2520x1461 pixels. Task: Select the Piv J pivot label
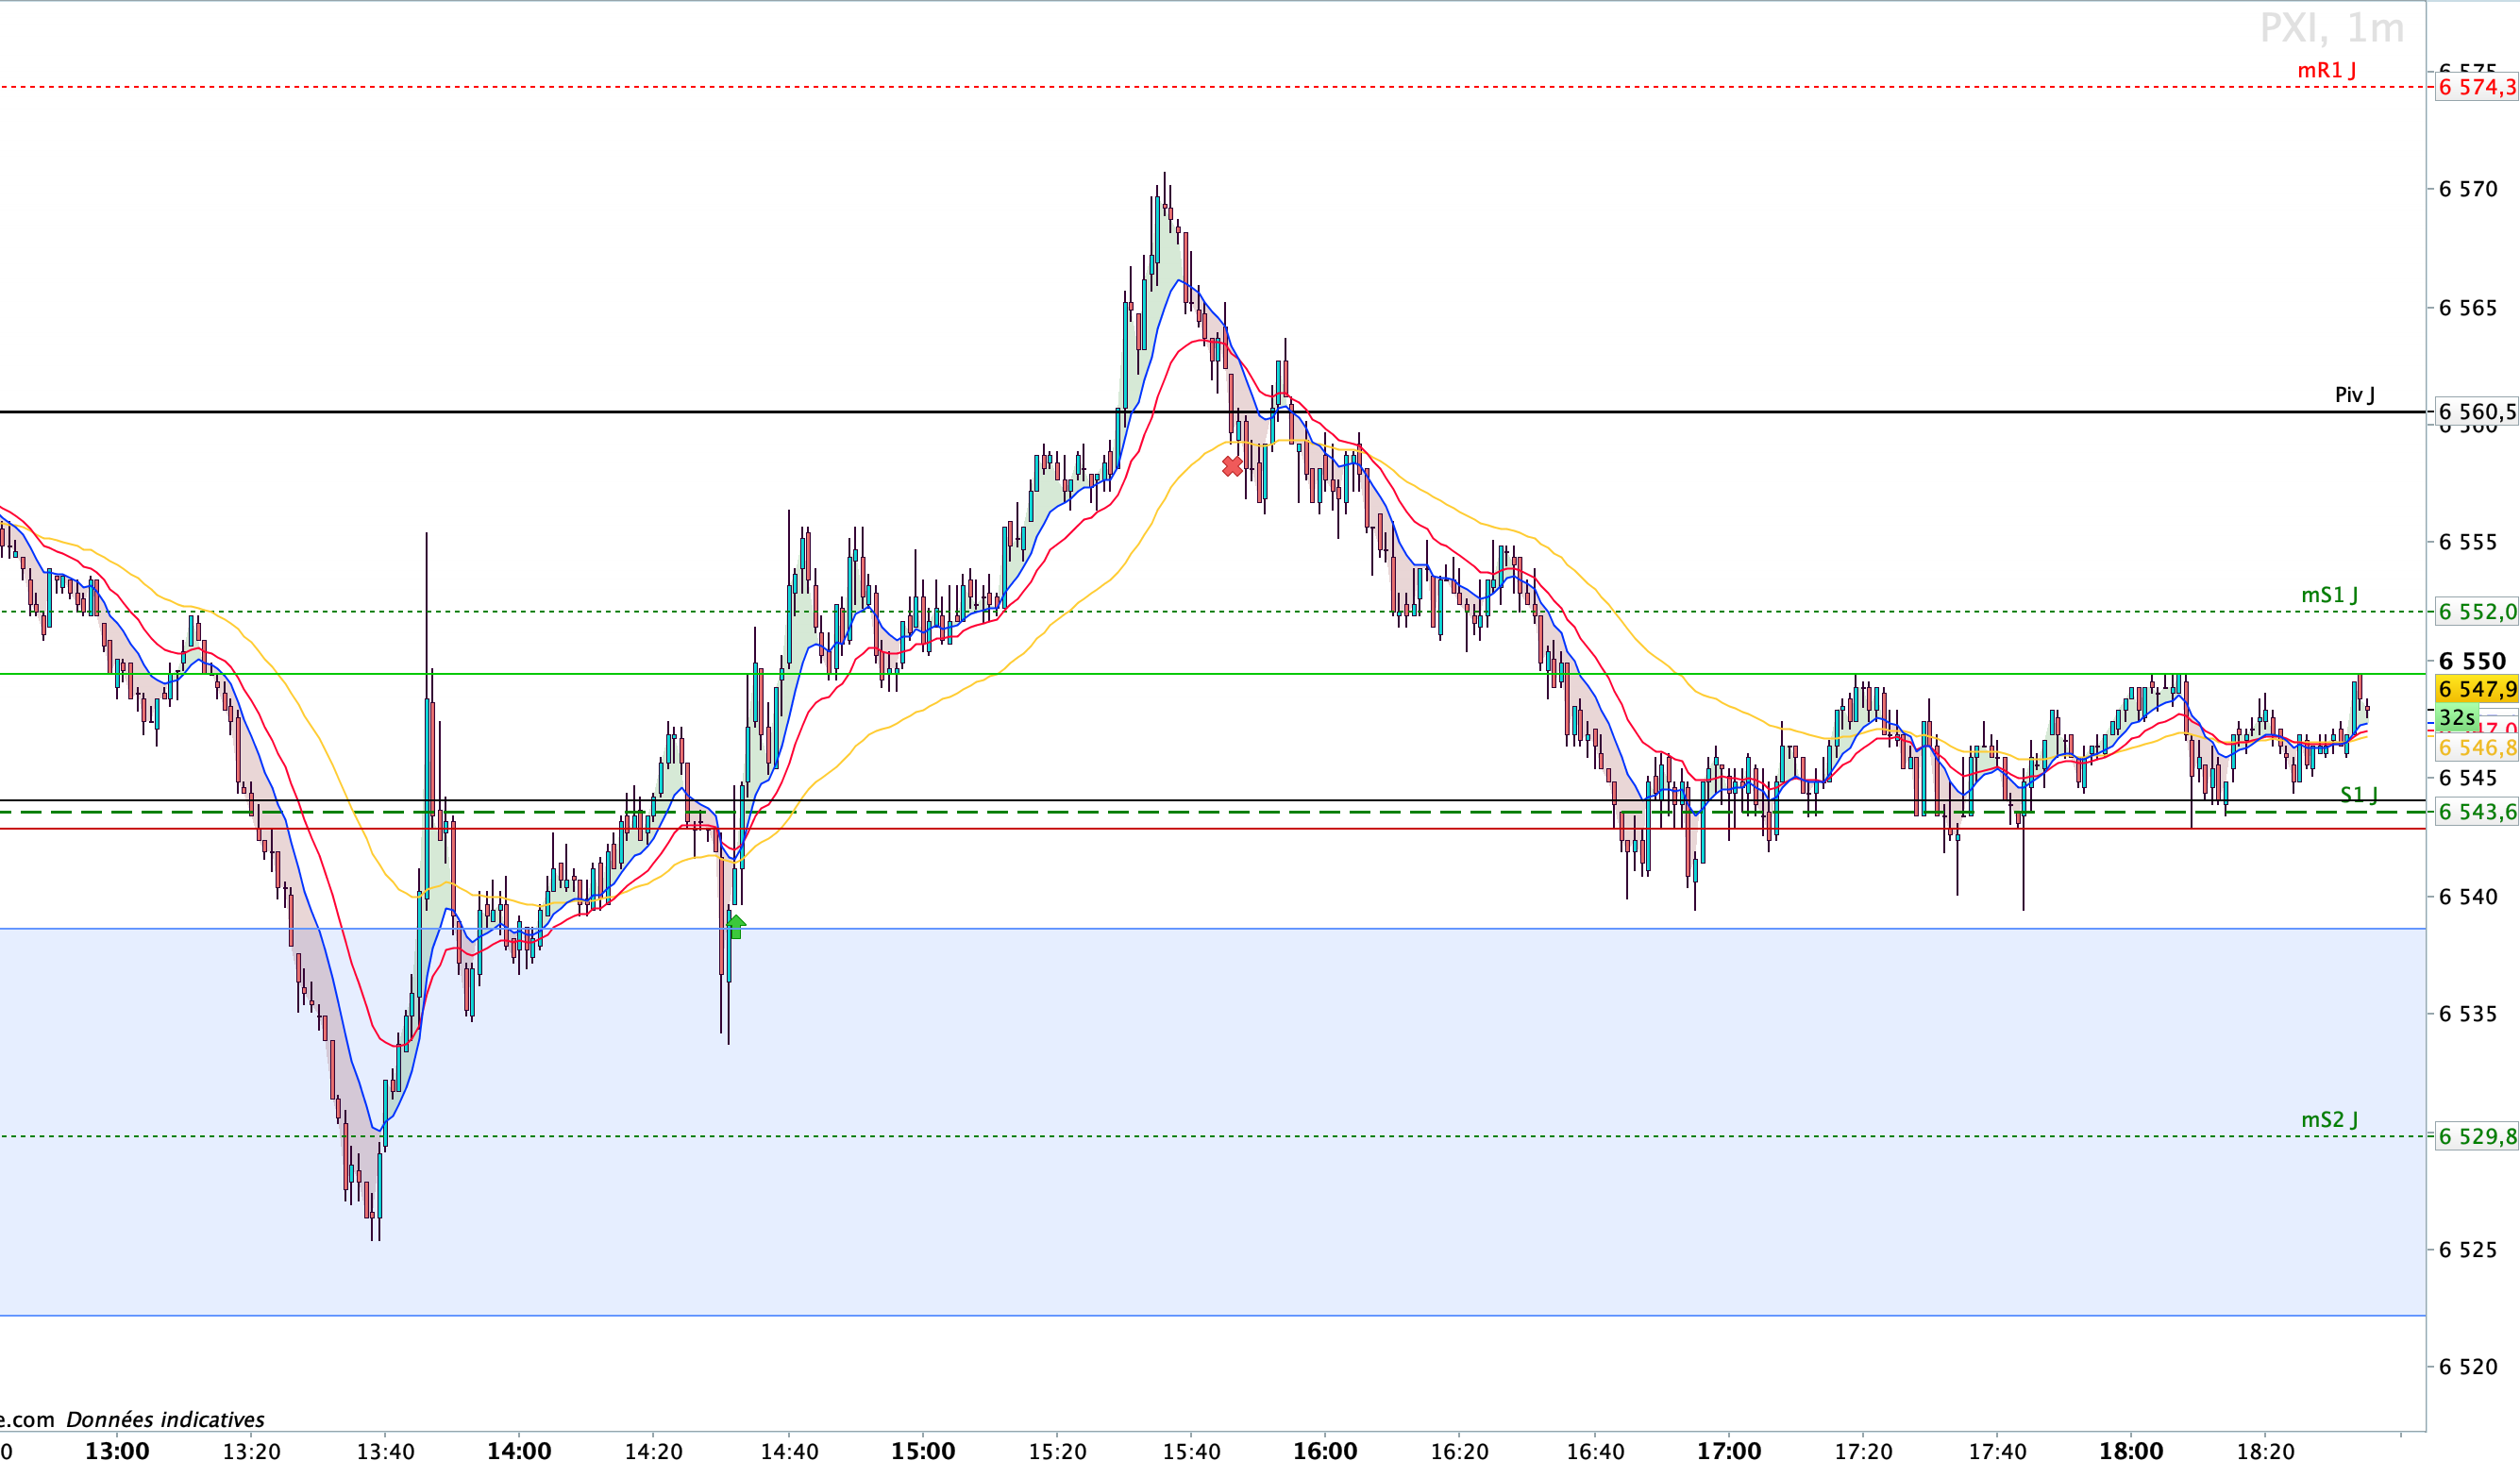pyautogui.click(x=2354, y=395)
